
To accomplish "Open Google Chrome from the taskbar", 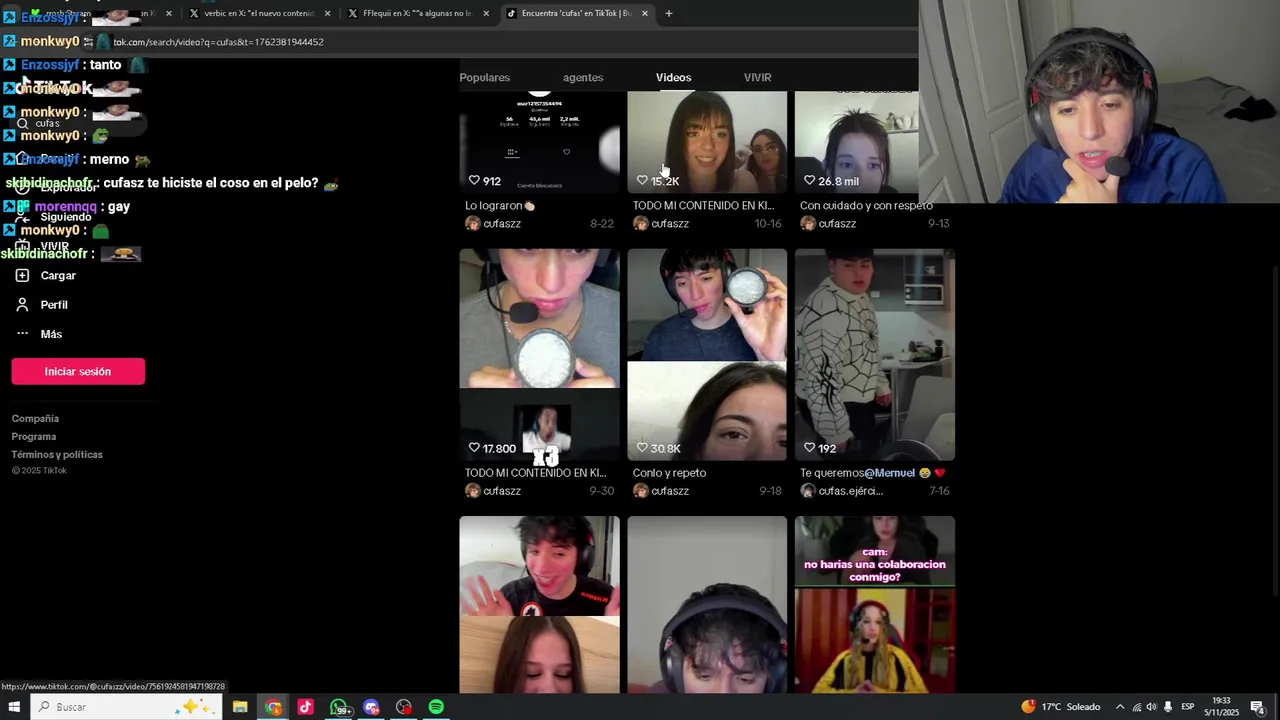I will coord(273,707).
